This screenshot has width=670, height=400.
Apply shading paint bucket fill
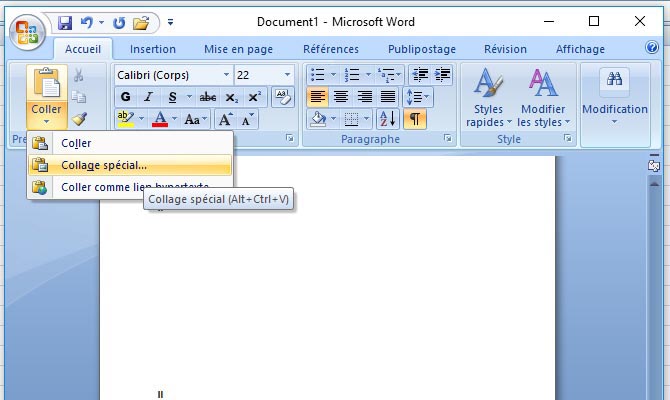[x=318, y=119]
